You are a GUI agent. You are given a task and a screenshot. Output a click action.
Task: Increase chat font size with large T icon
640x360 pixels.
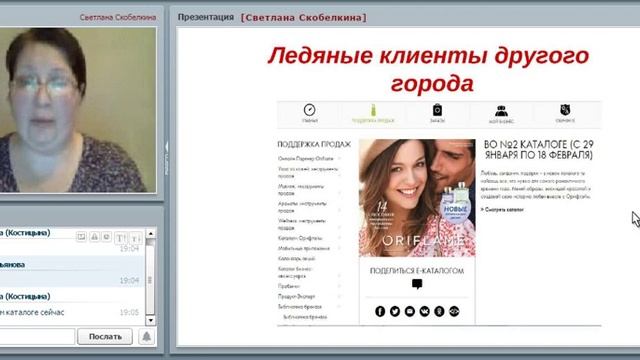click(x=121, y=237)
